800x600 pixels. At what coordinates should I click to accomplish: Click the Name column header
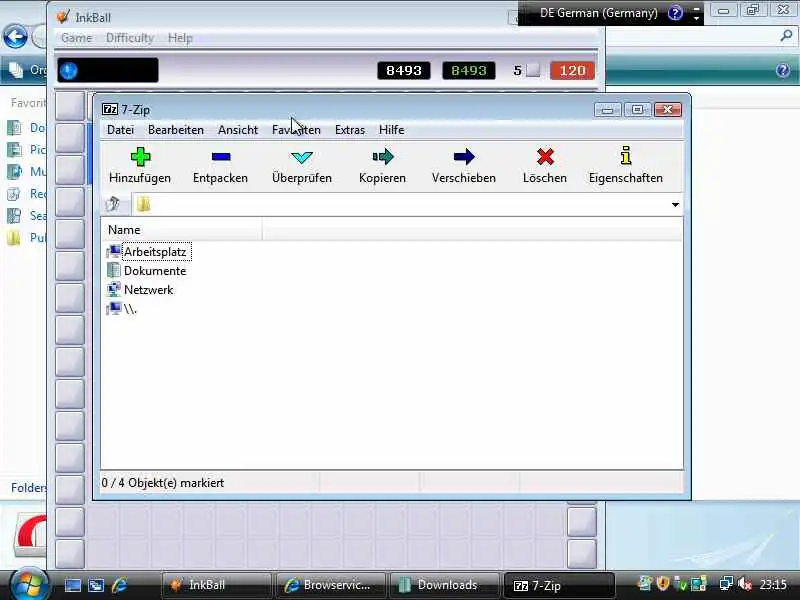pos(181,230)
